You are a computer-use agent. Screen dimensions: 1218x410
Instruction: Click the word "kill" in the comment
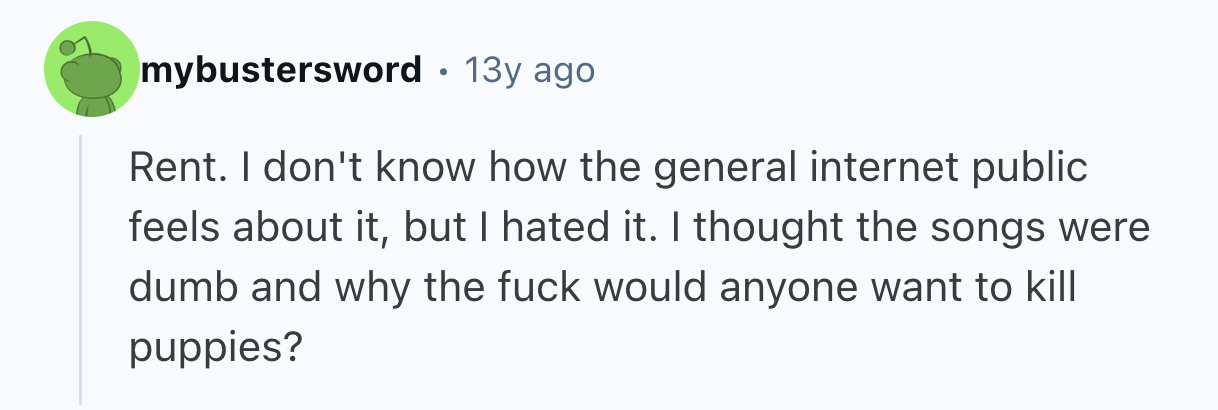coord(1052,288)
